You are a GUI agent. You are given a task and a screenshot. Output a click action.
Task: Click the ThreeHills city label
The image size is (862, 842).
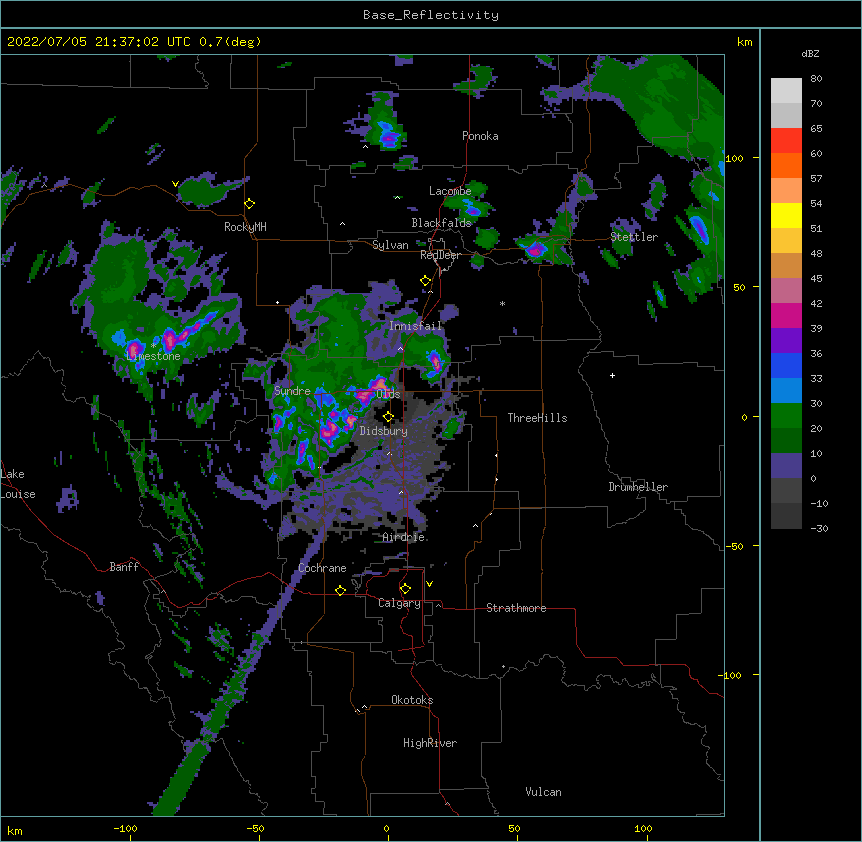pyautogui.click(x=537, y=418)
